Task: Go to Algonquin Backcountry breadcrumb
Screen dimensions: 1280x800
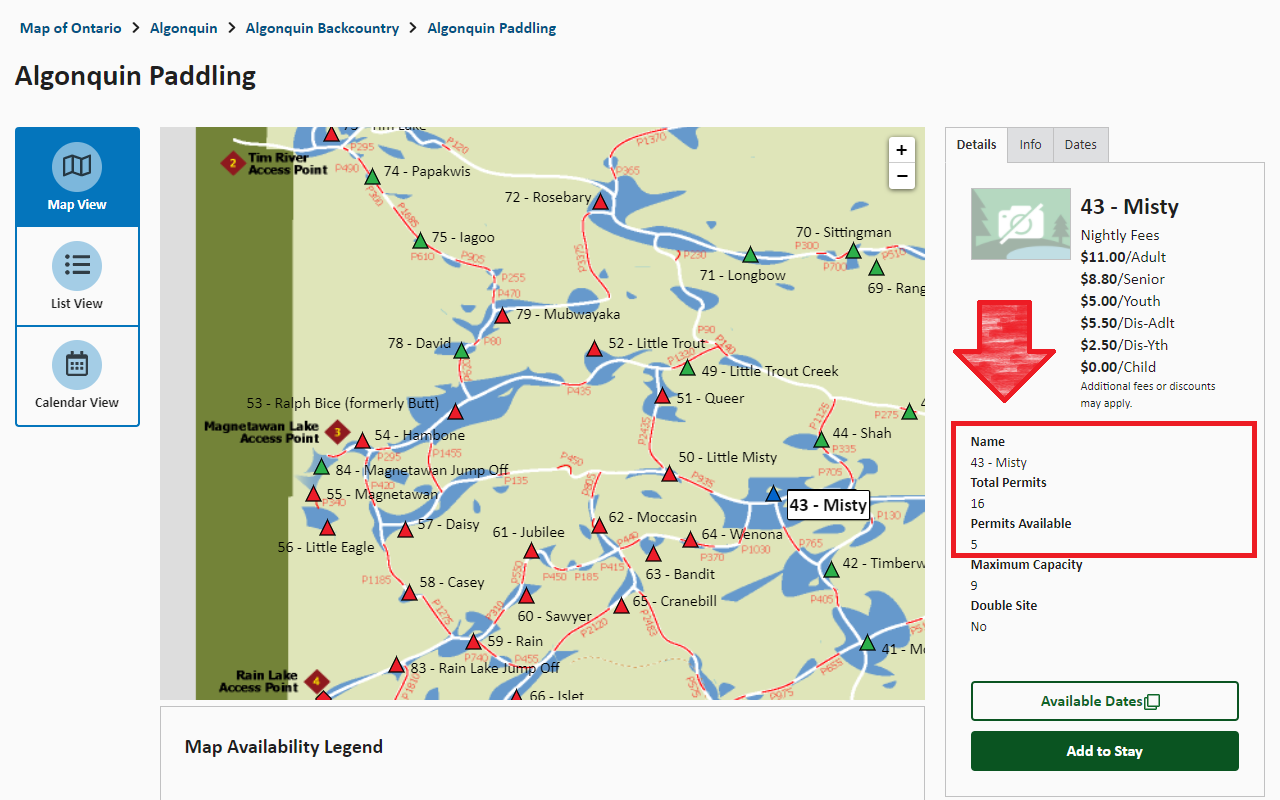Action: (x=322, y=28)
